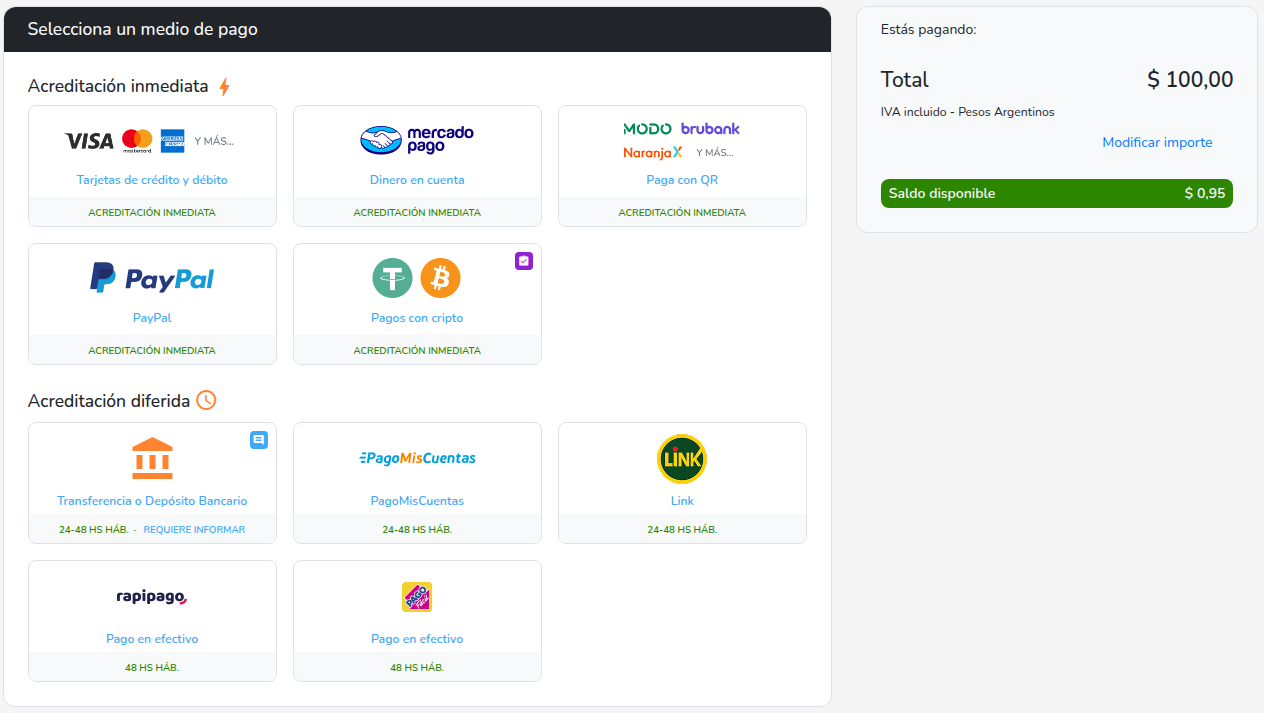Image resolution: width=1264 pixels, height=713 pixels.
Task: Click the Brubank logo
Action: pos(710,128)
